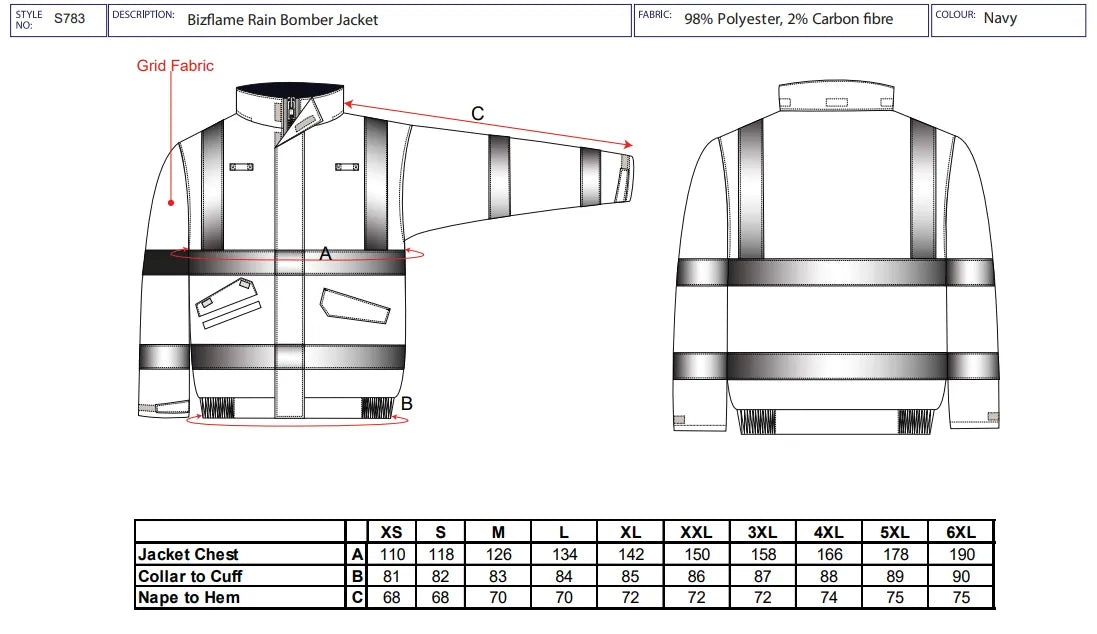Image resolution: width=1097 pixels, height=634 pixels.
Task: Click the Jacket Chest row label
Action: coord(189,554)
